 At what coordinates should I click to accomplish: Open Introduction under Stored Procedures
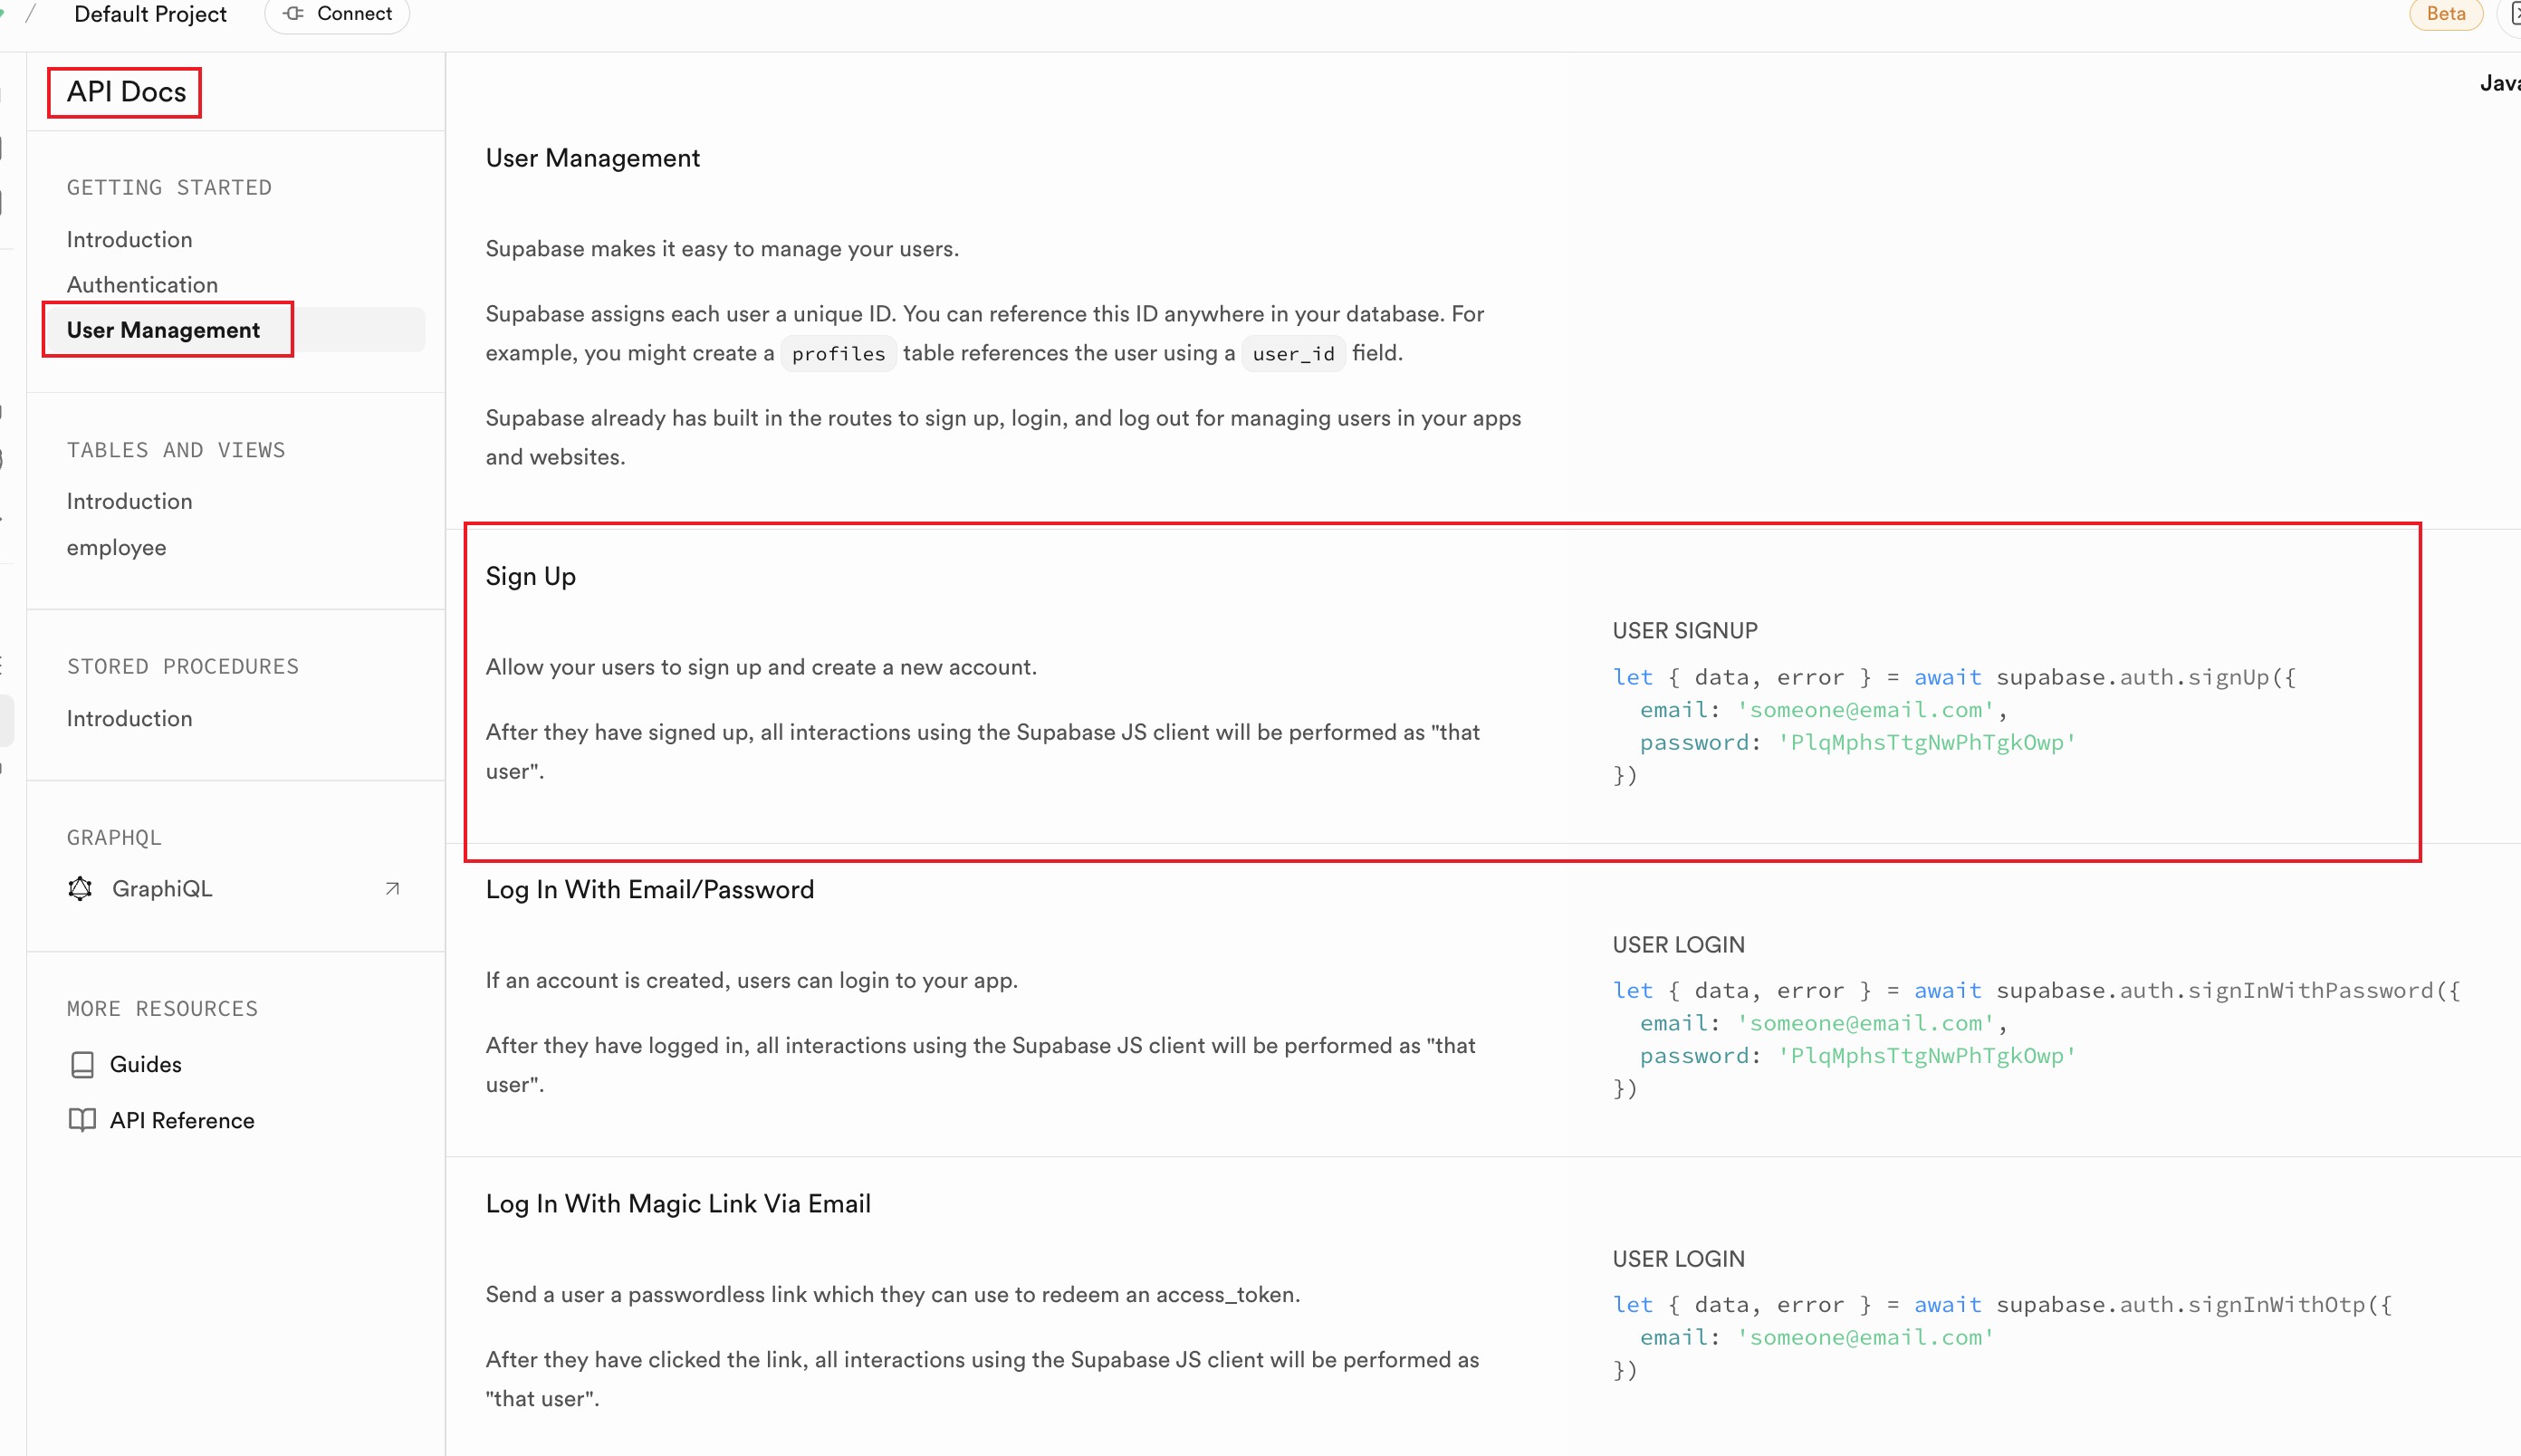[x=130, y=719]
